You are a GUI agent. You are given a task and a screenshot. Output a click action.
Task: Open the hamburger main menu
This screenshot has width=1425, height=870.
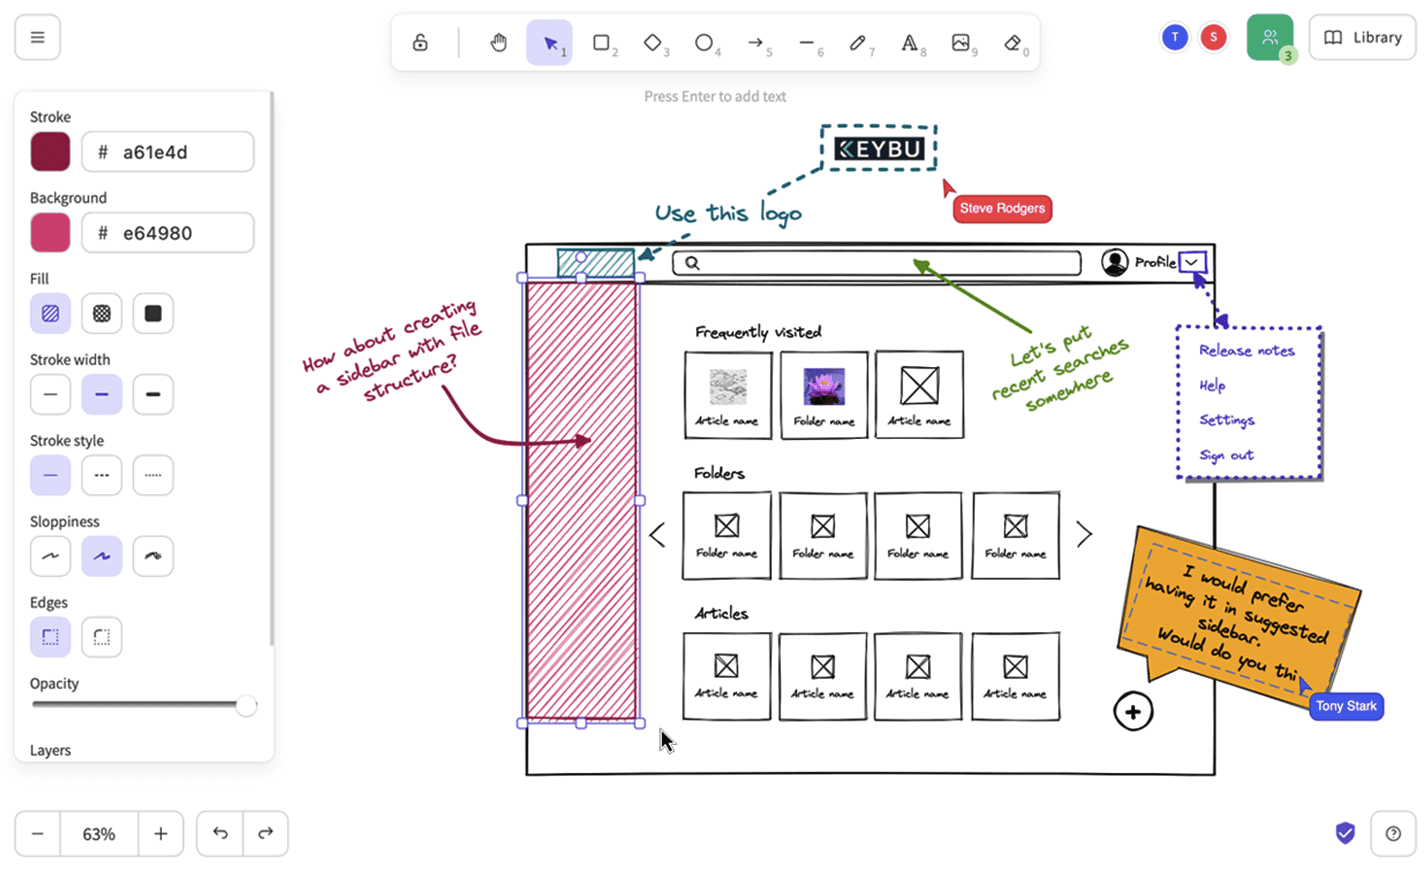pyautogui.click(x=37, y=37)
